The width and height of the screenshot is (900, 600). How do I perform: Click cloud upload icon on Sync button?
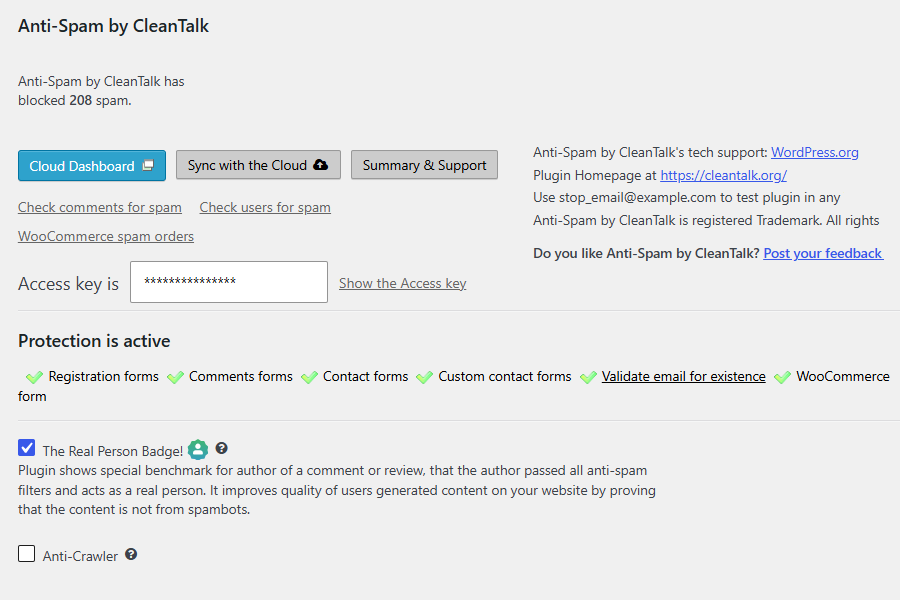tap(320, 165)
